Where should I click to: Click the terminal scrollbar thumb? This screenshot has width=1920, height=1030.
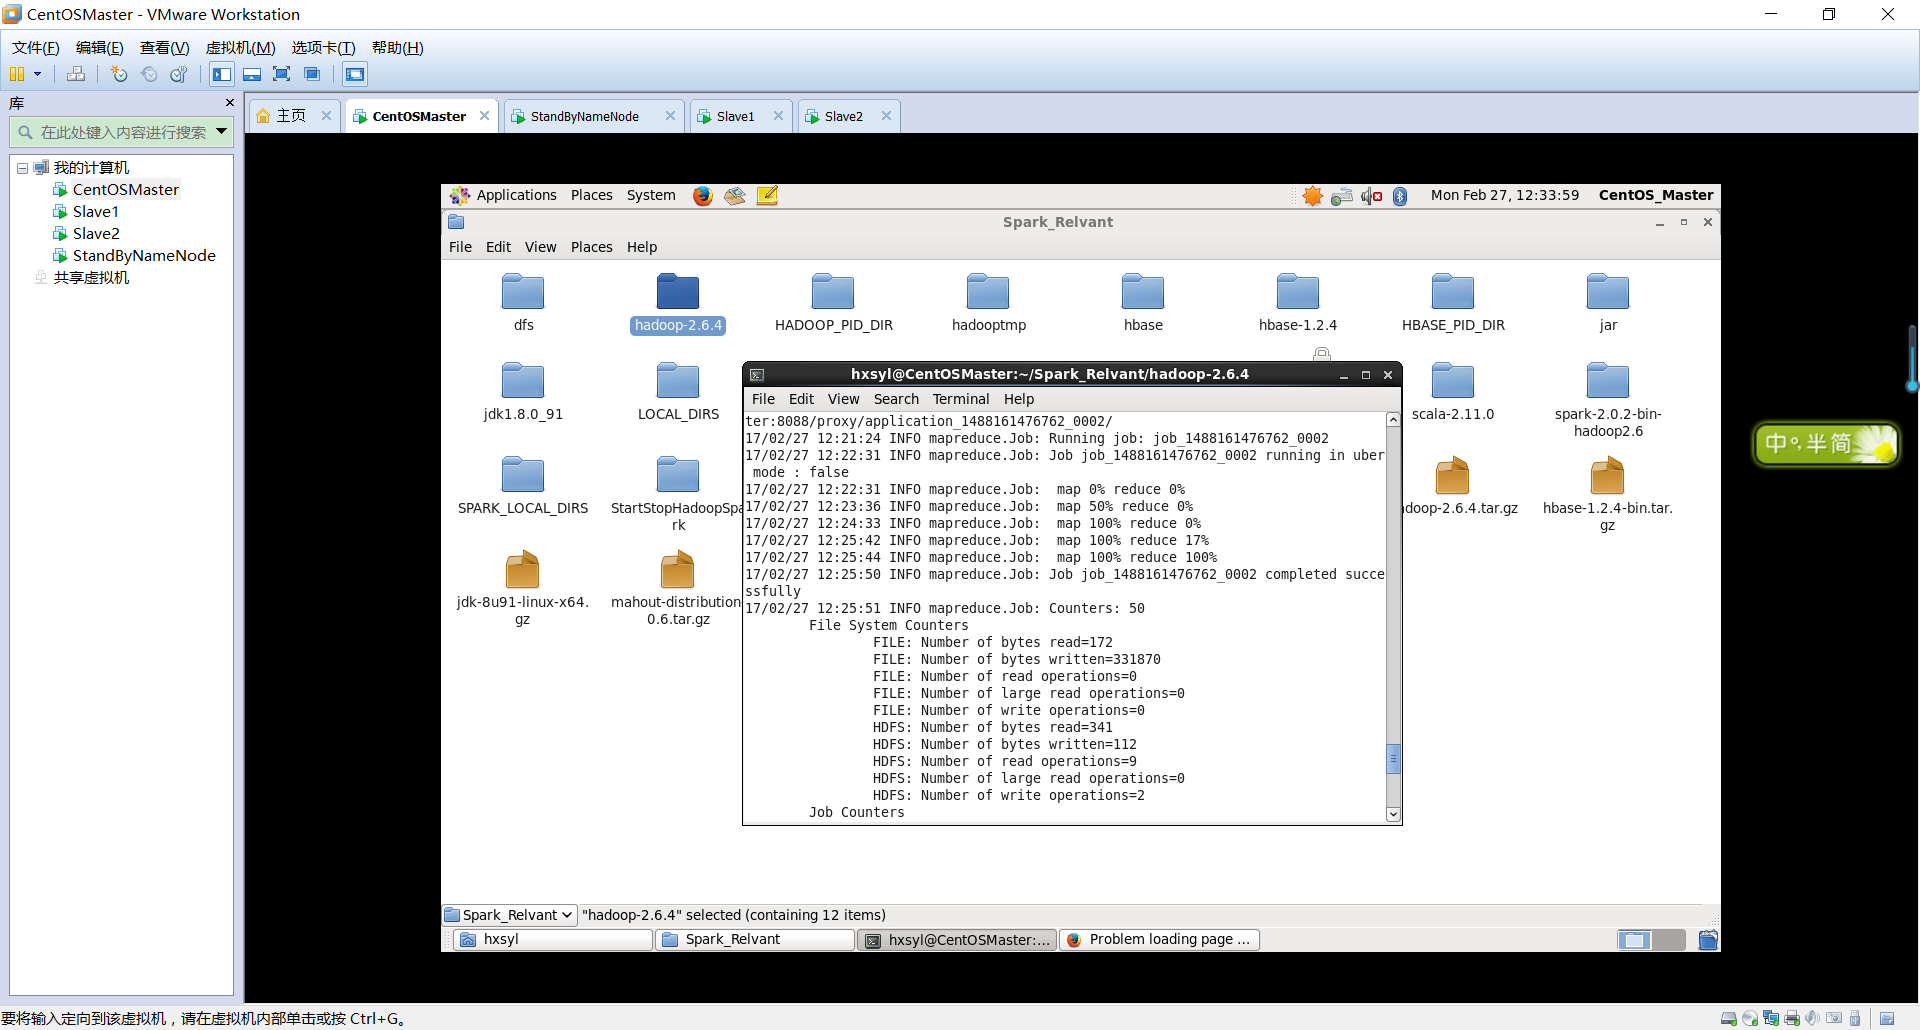(x=1393, y=759)
